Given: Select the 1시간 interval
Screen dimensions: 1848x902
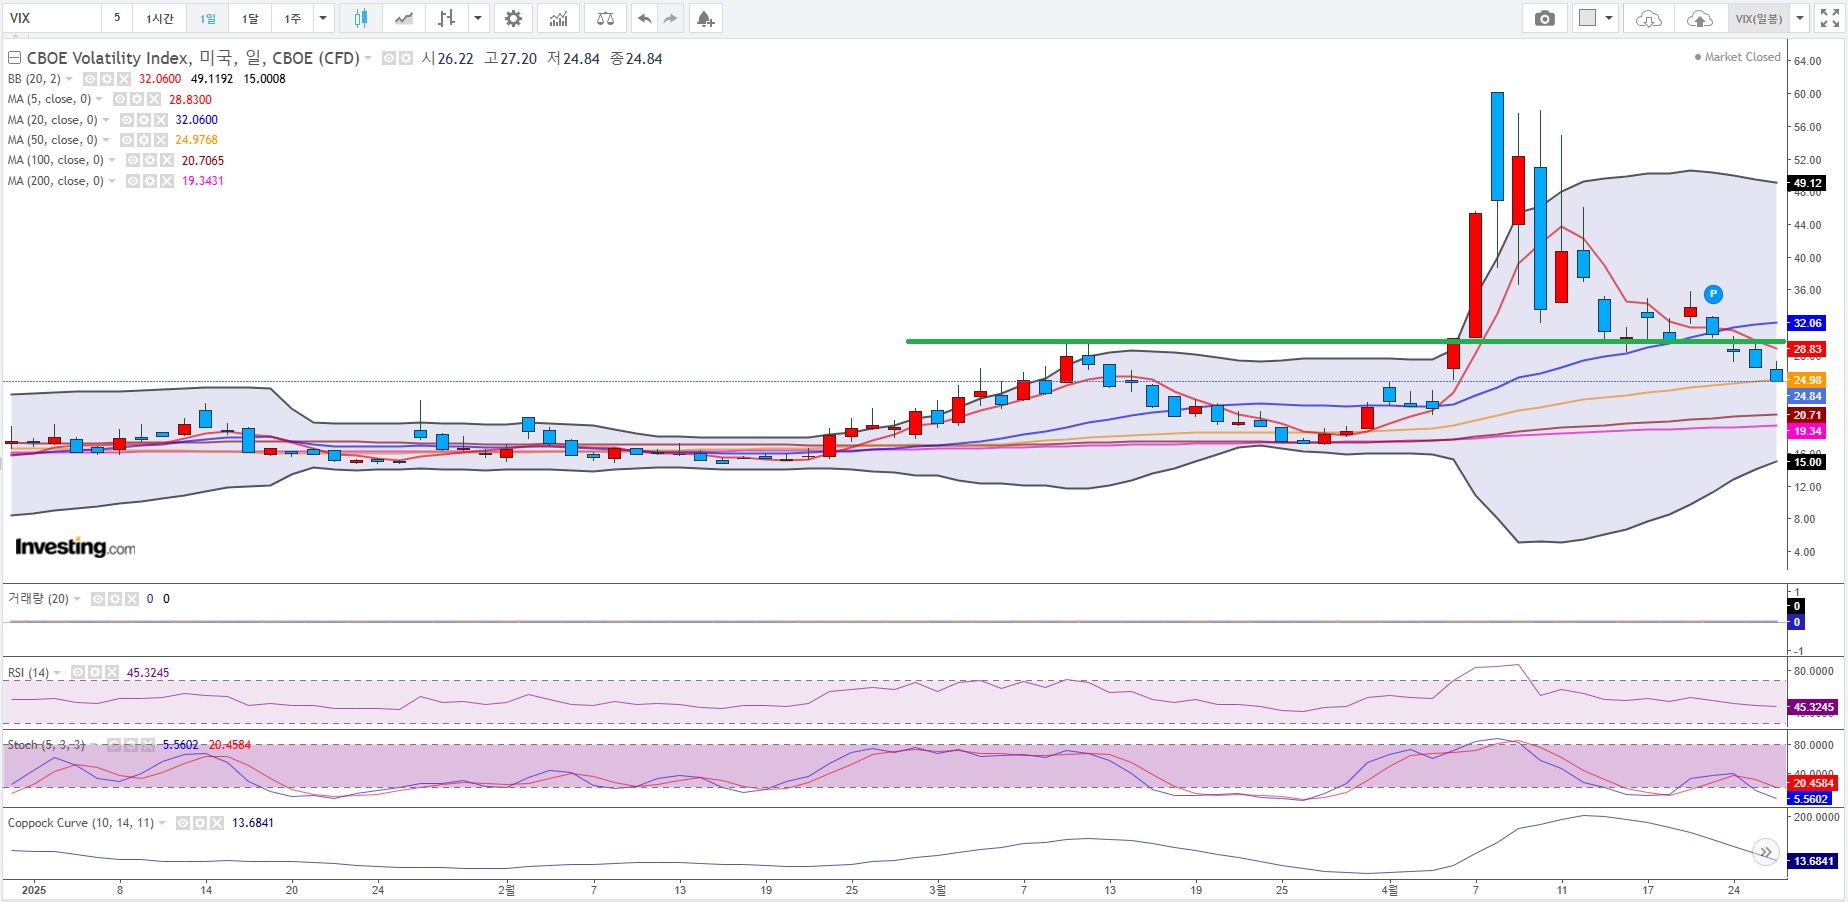Looking at the screenshot, I should point(160,18).
